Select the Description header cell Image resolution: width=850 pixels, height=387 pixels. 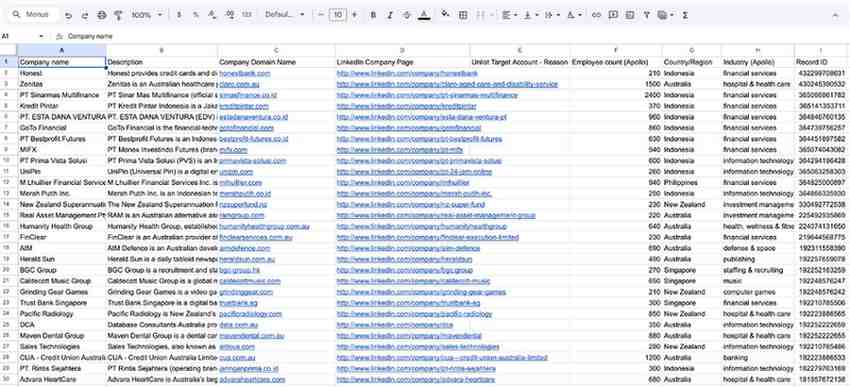pos(162,62)
